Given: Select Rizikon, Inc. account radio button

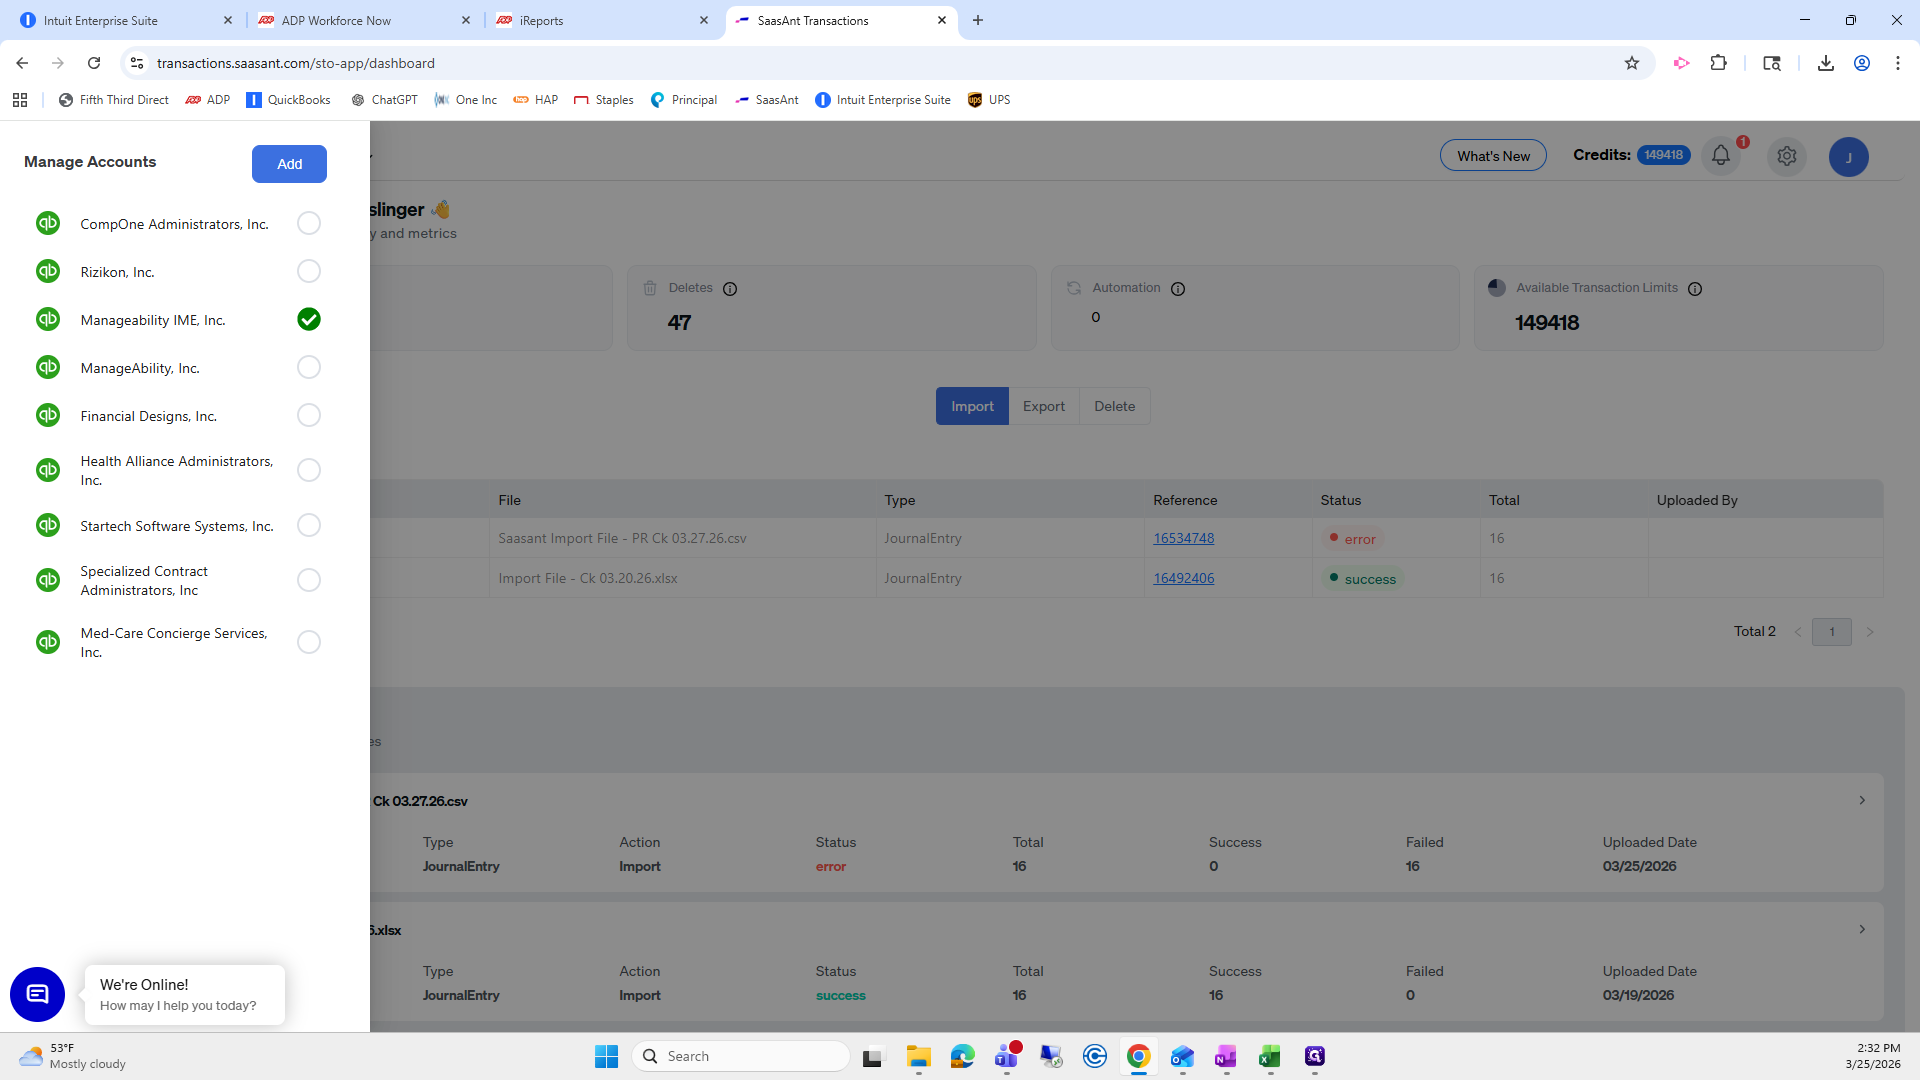Looking at the screenshot, I should click(x=309, y=271).
